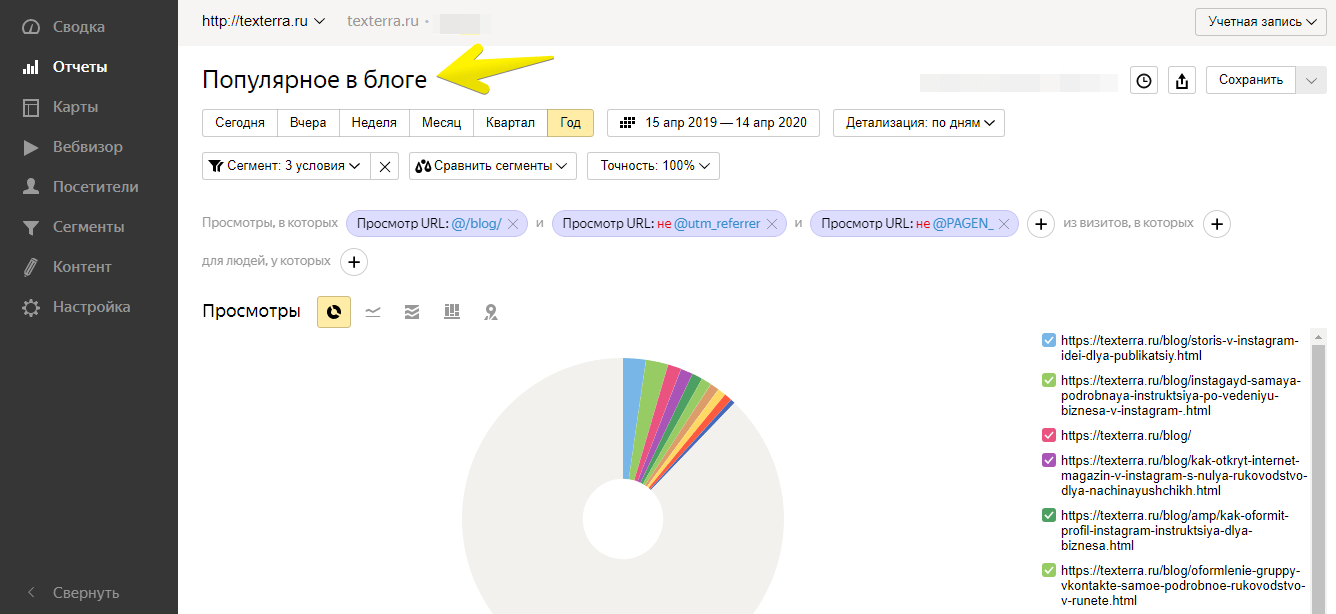1336x614 pixels.
Task: Uncheck the https://texterra.ru/blog/ legend checkbox
Action: tap(1049, 435)
